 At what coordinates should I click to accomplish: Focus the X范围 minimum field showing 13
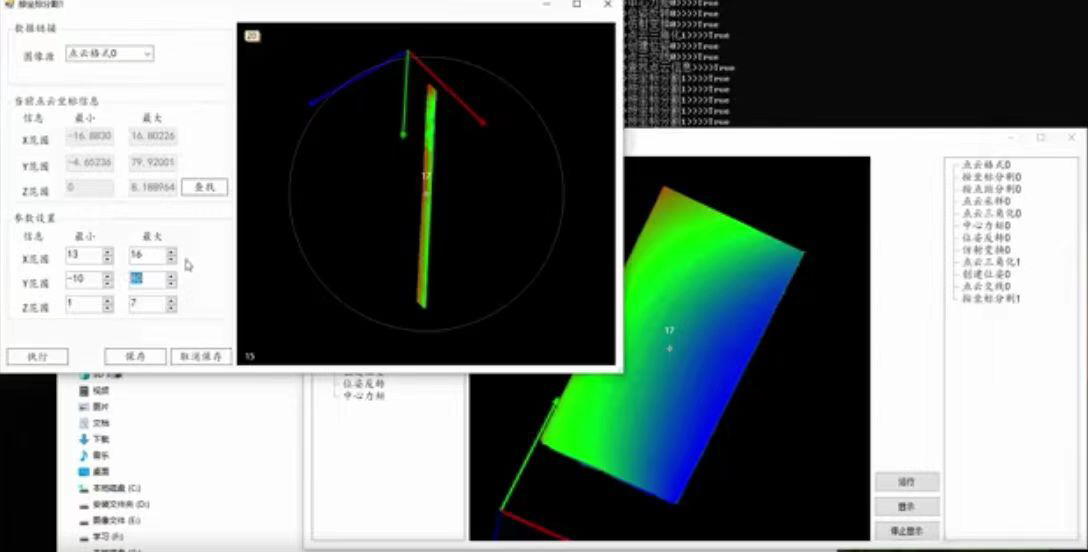(83, 255)
